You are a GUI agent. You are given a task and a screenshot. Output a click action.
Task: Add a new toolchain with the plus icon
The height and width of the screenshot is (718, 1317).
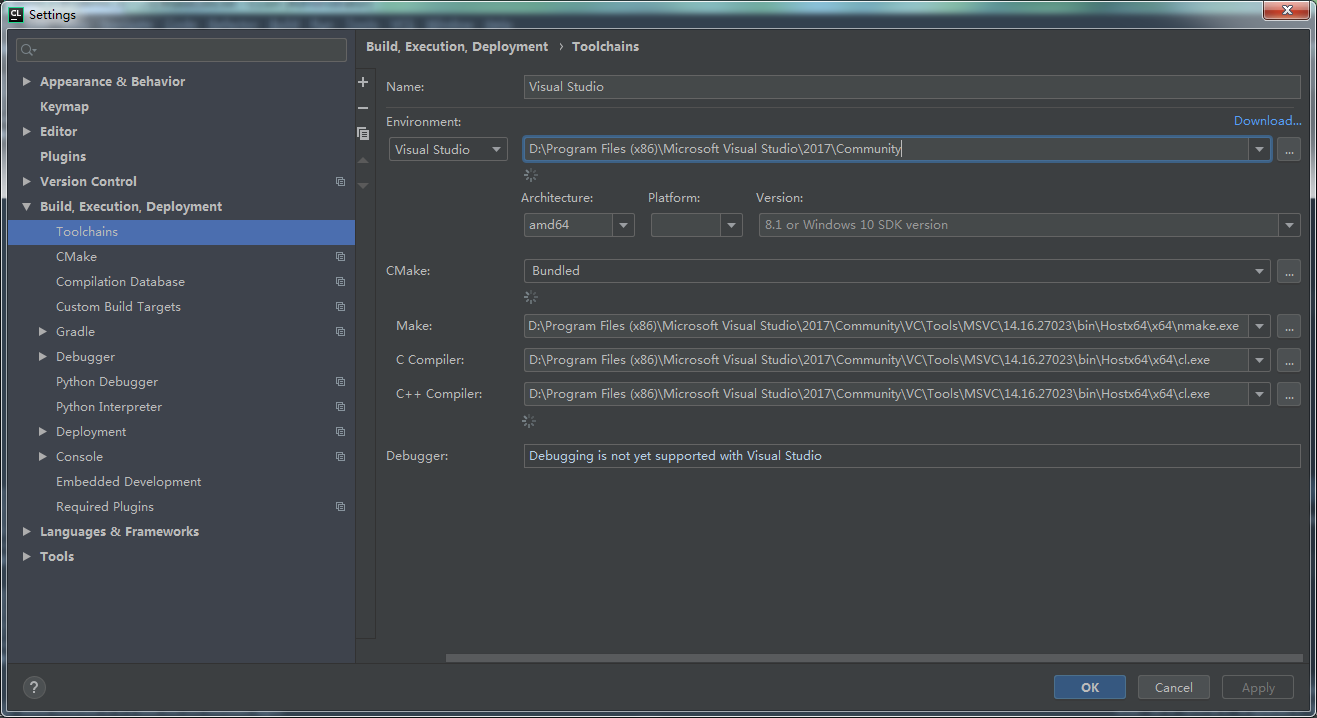click(363, 81)
